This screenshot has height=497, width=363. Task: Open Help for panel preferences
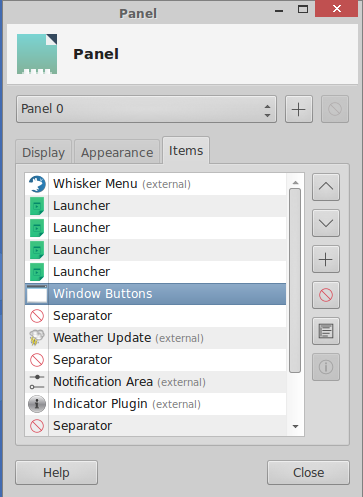(56, 473)
